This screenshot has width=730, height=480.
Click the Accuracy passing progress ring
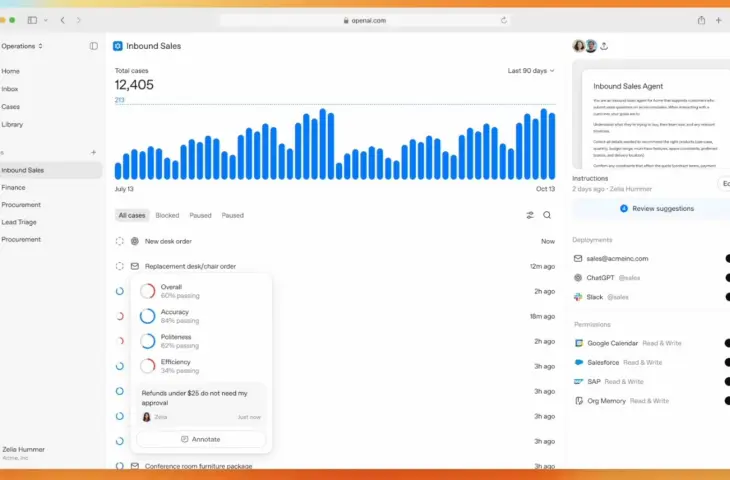pos(147,316)
